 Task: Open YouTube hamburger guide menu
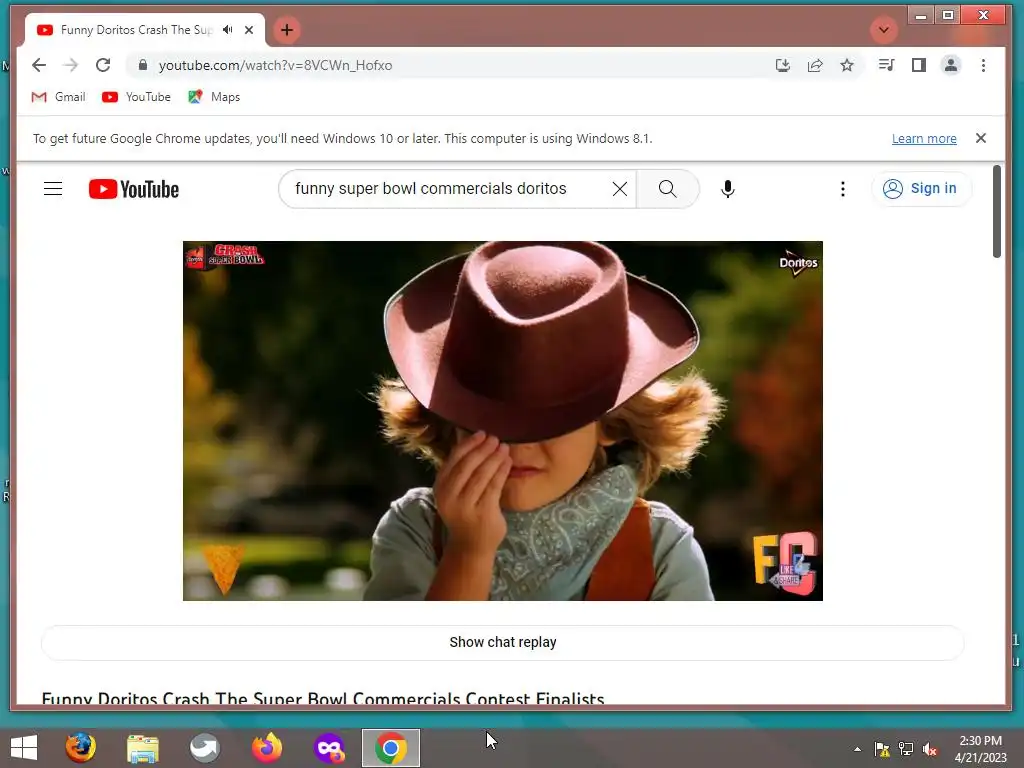pyautogui.click(x=53, y=189)
